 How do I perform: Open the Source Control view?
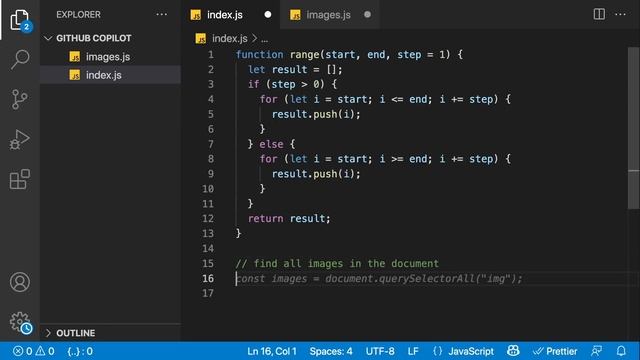point(19,99)
